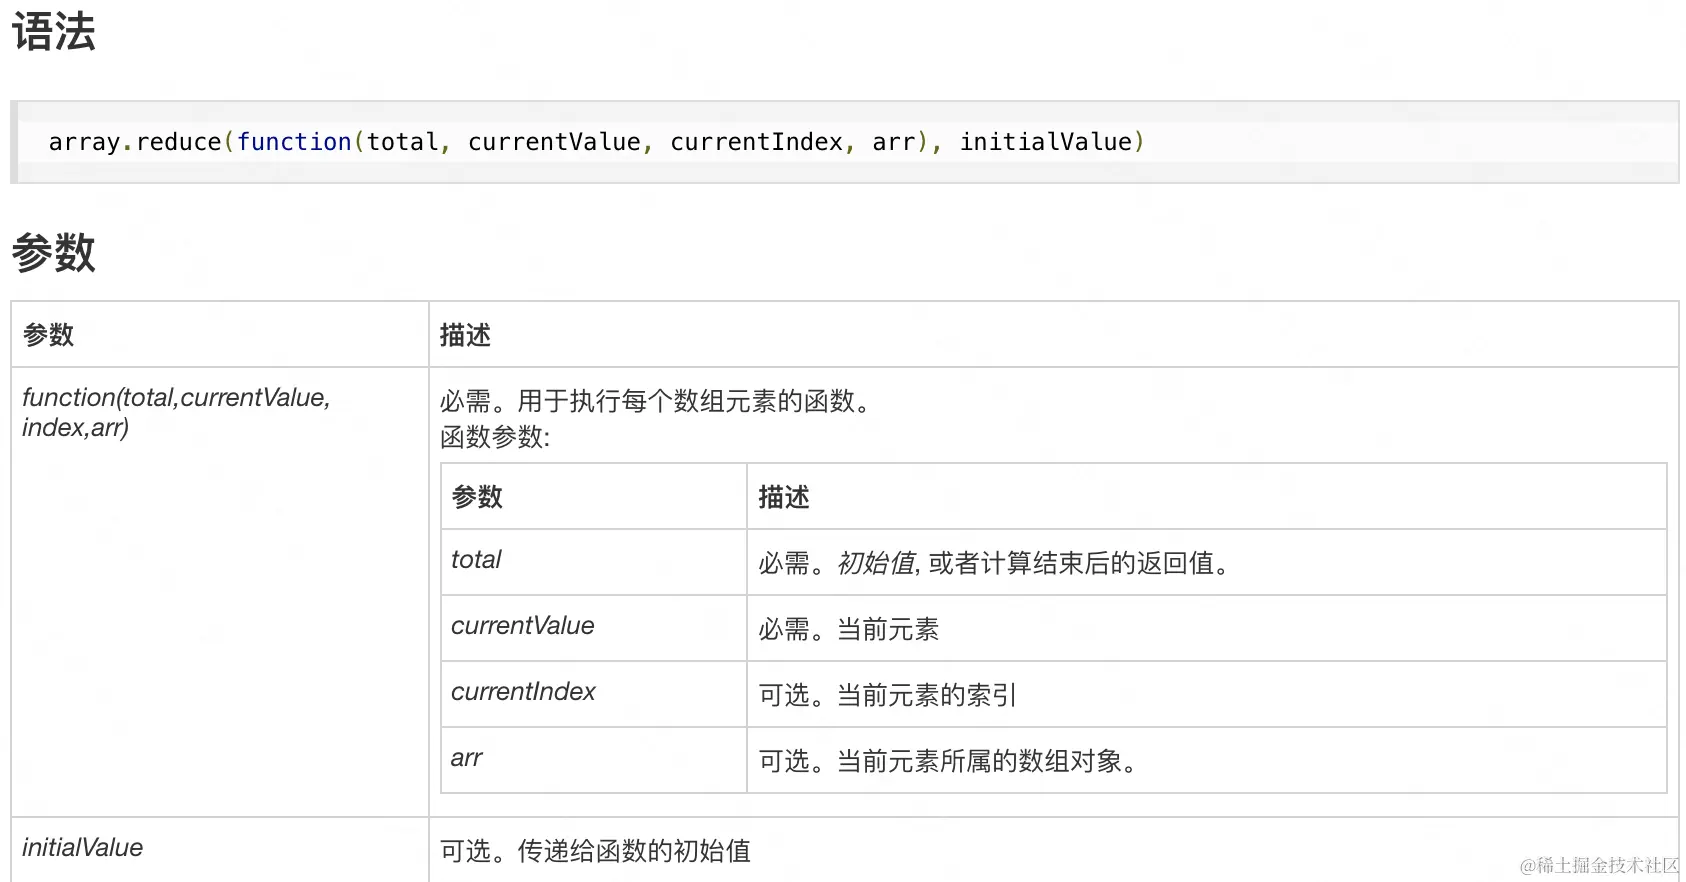Click the 函数参数: label

click(495, 437)
